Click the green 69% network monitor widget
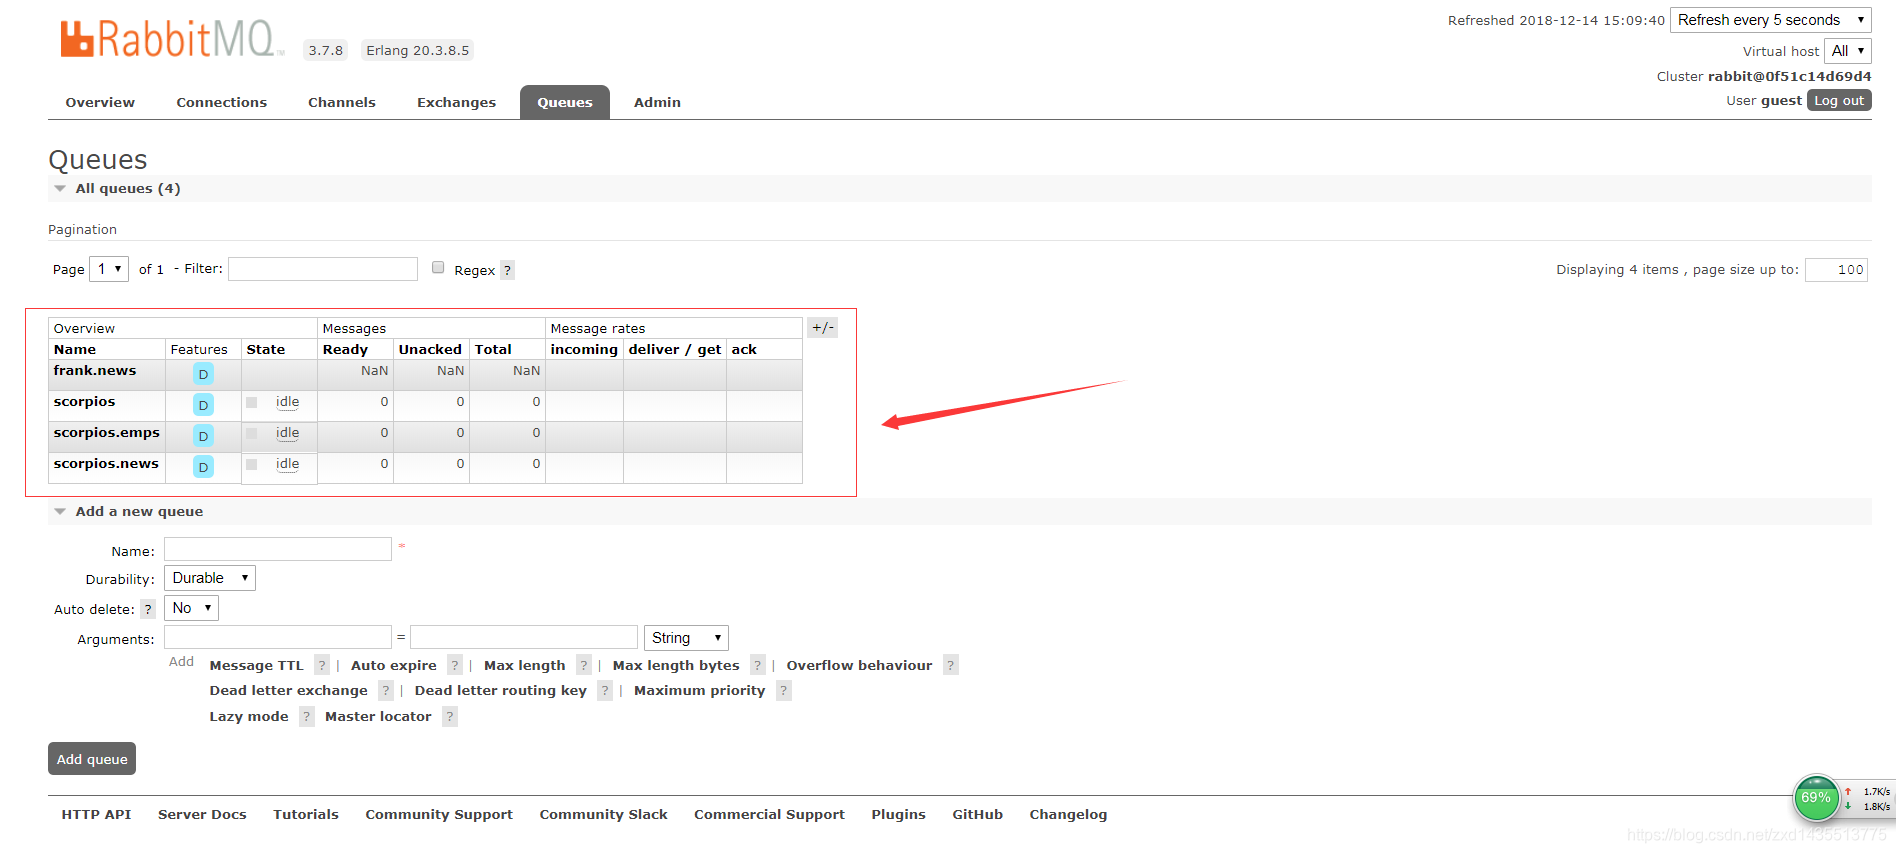Image resolution: width=1896 pixels, height=853 pixels. point(1816,798)
